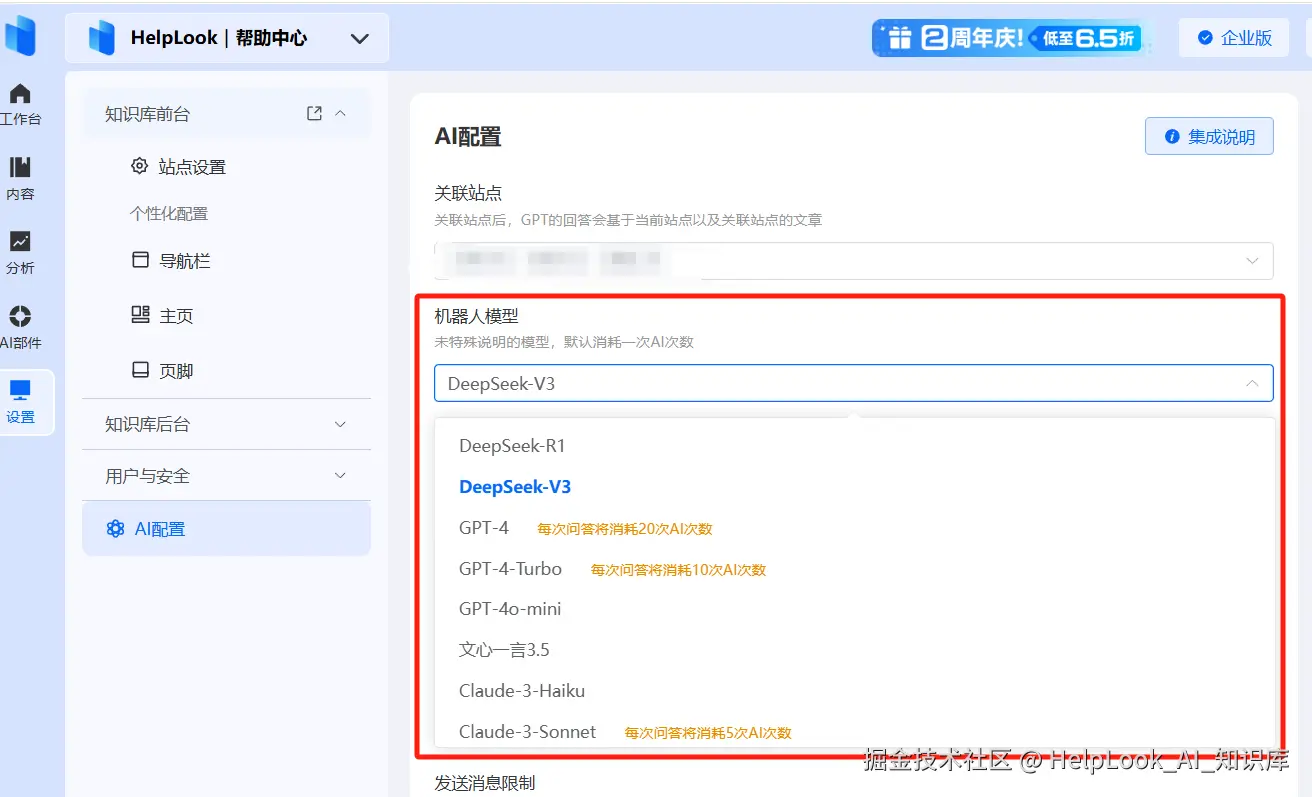Open the AI部件 sidebar icon
The width and height of the screenshot is (1312, 797).
coord(20,317)
